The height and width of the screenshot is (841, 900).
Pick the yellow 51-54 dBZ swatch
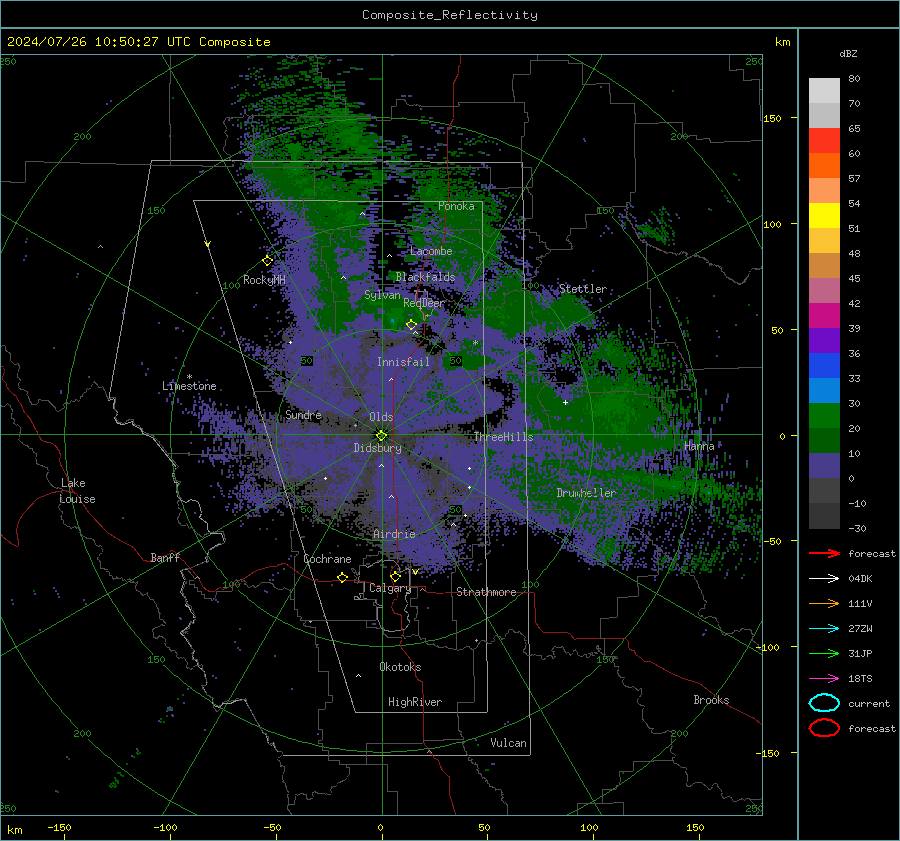824,216
